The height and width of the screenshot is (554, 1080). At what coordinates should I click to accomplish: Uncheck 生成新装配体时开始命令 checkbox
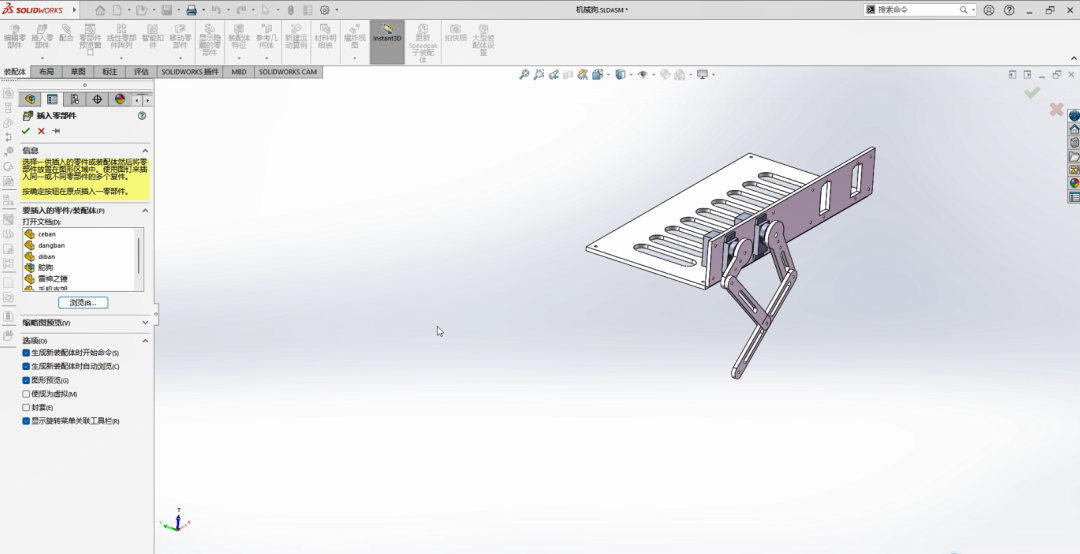[x=26, y=353]
